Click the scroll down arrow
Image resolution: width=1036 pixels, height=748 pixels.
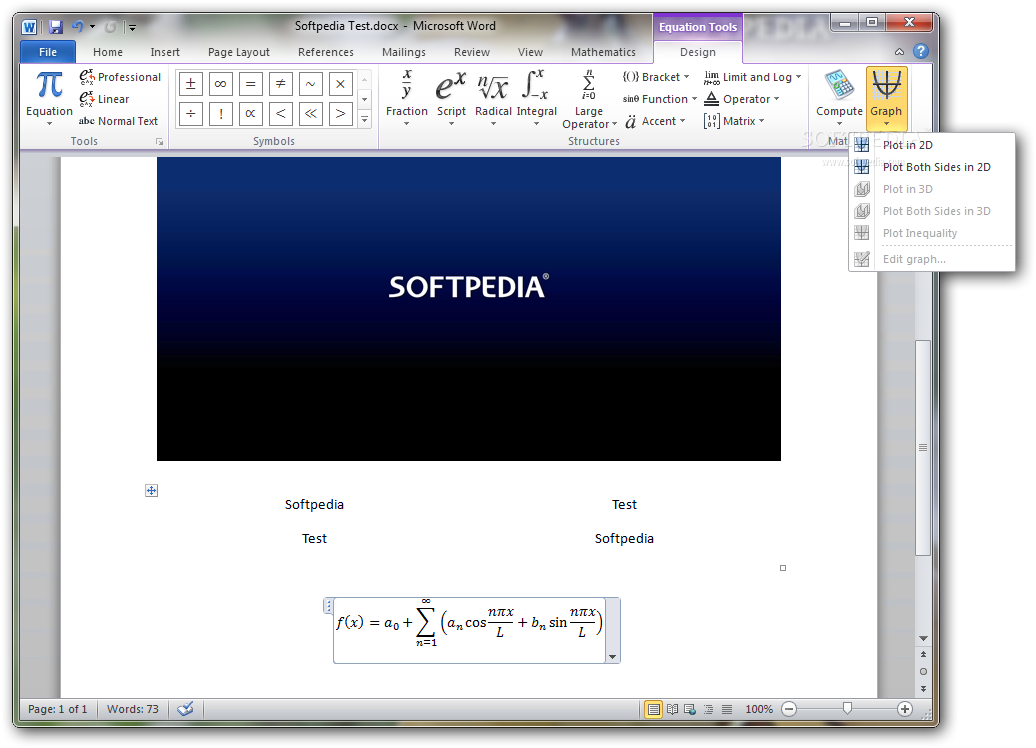[923, 638]
